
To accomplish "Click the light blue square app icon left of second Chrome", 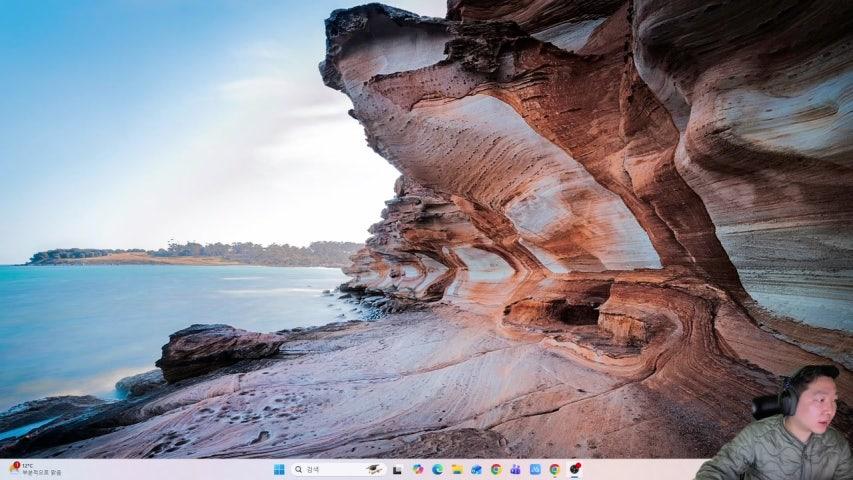I will click(535, 469).
